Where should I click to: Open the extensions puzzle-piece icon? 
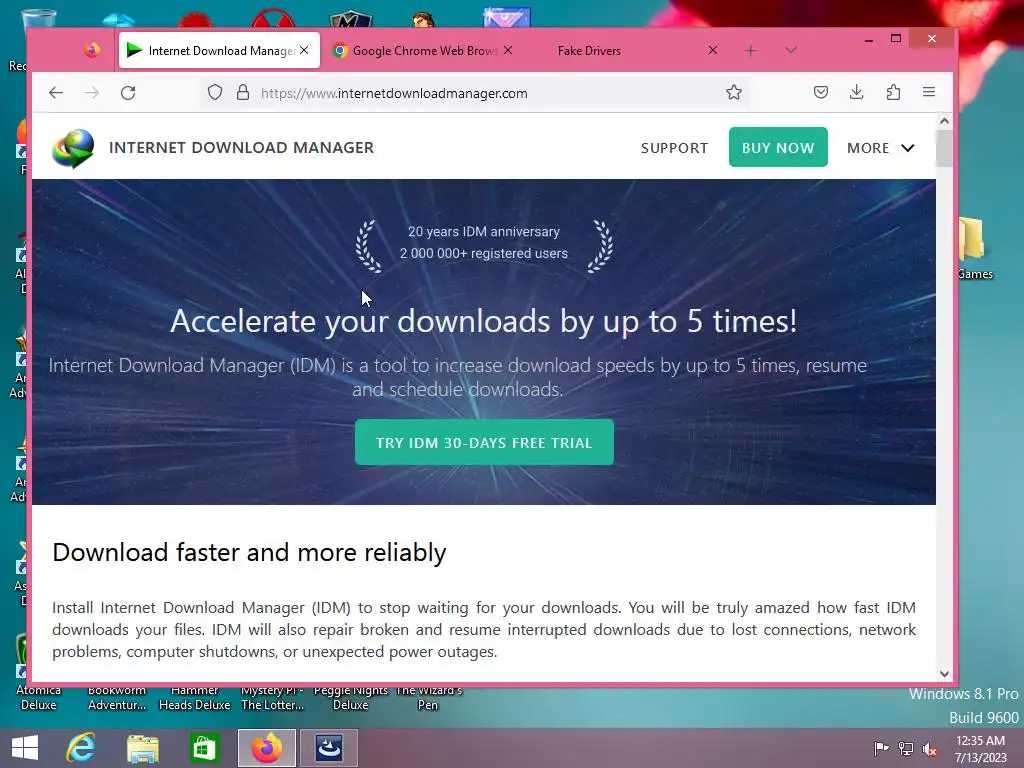click(893, 92)
